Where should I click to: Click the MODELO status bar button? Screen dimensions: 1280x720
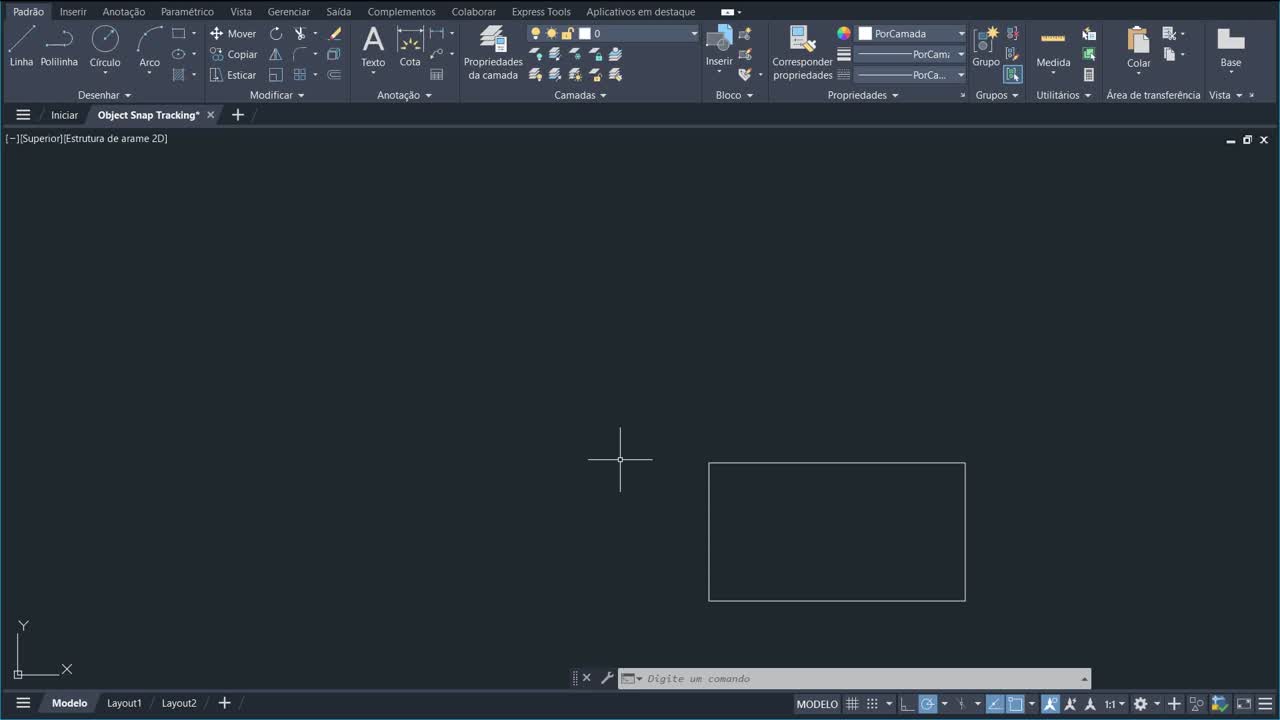[817, 704]
